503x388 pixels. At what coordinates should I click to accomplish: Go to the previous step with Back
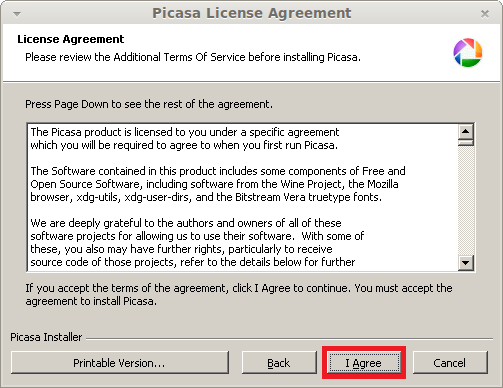[x=279, y=362]
